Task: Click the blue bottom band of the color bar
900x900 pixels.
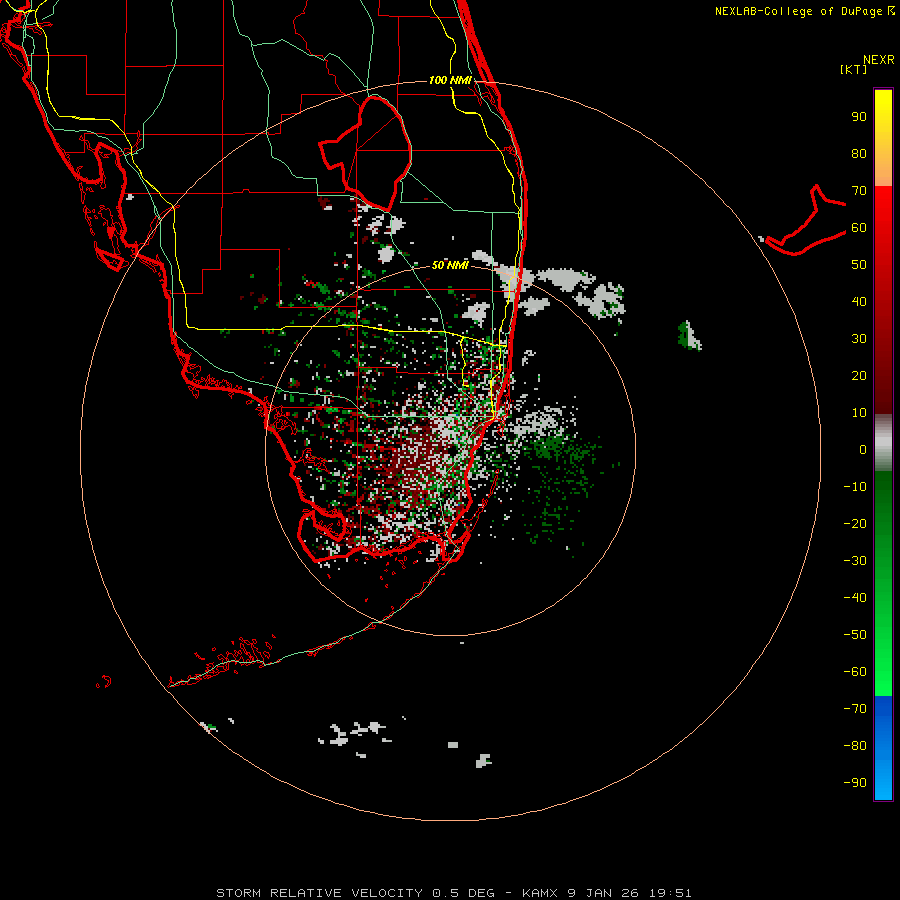Action: tap(883, 748)
